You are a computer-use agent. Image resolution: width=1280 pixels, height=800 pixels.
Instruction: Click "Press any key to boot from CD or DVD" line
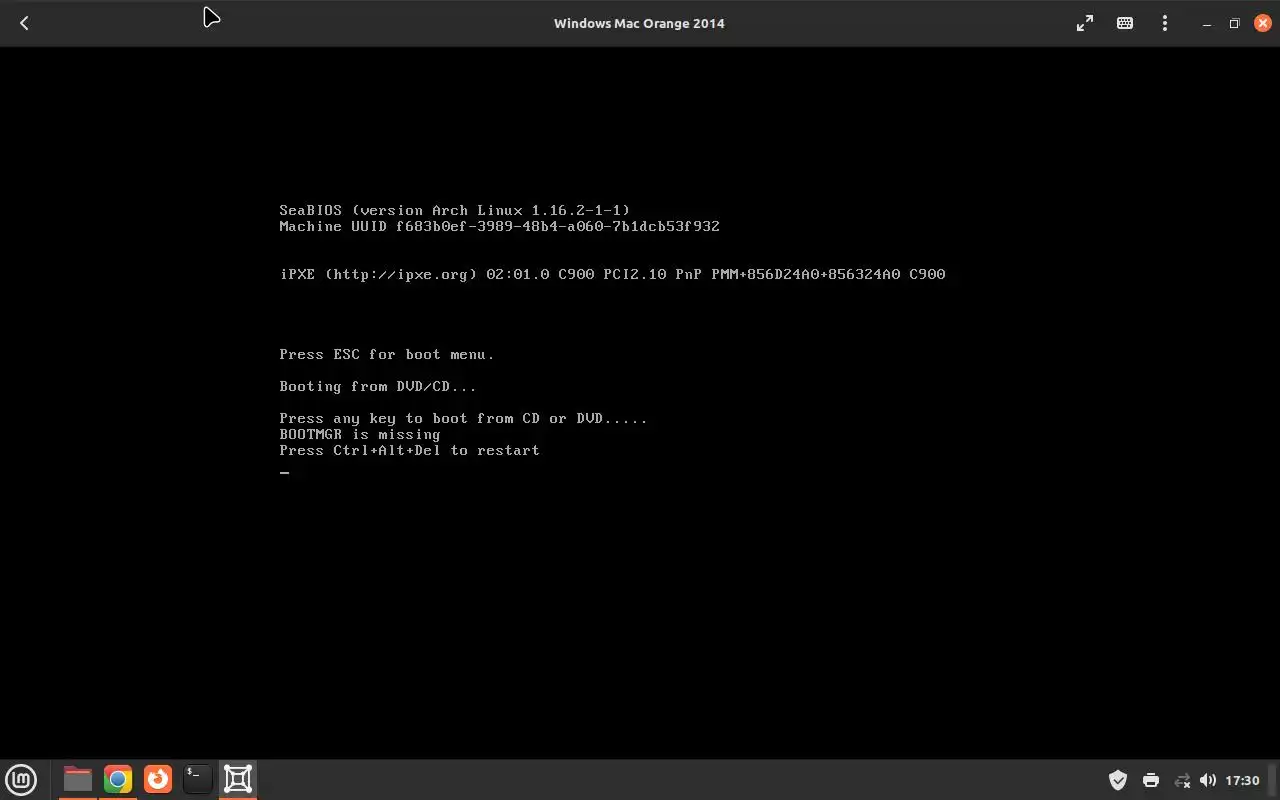point(463,418)
